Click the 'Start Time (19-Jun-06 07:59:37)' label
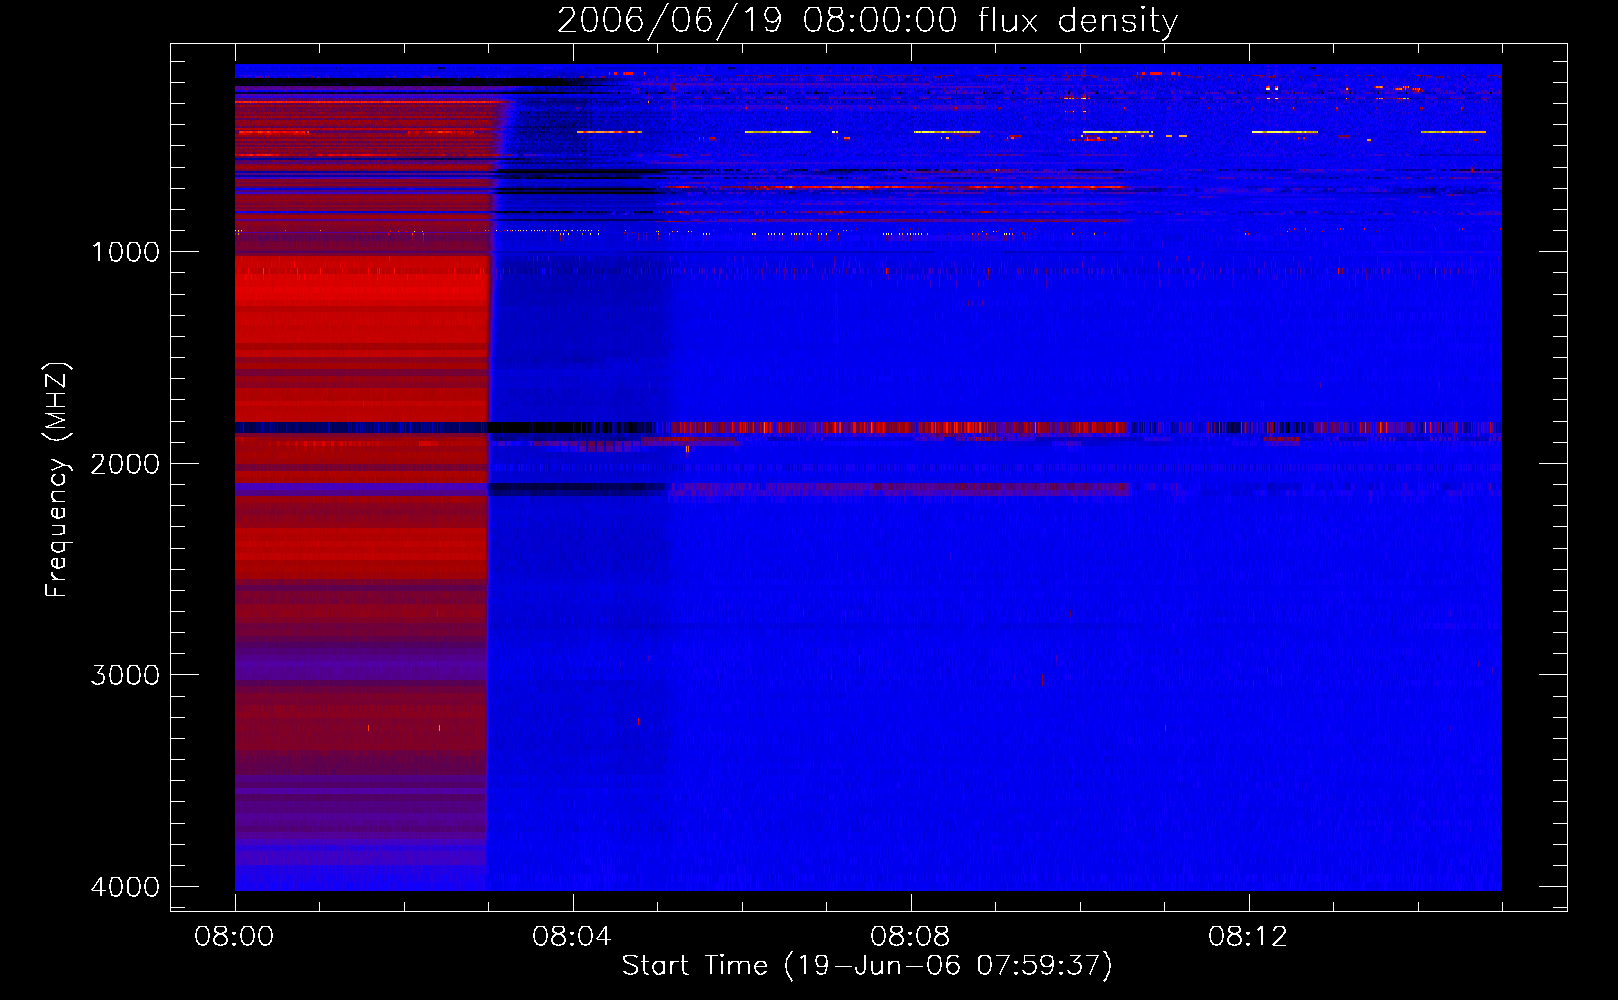 tap(867, 966)
